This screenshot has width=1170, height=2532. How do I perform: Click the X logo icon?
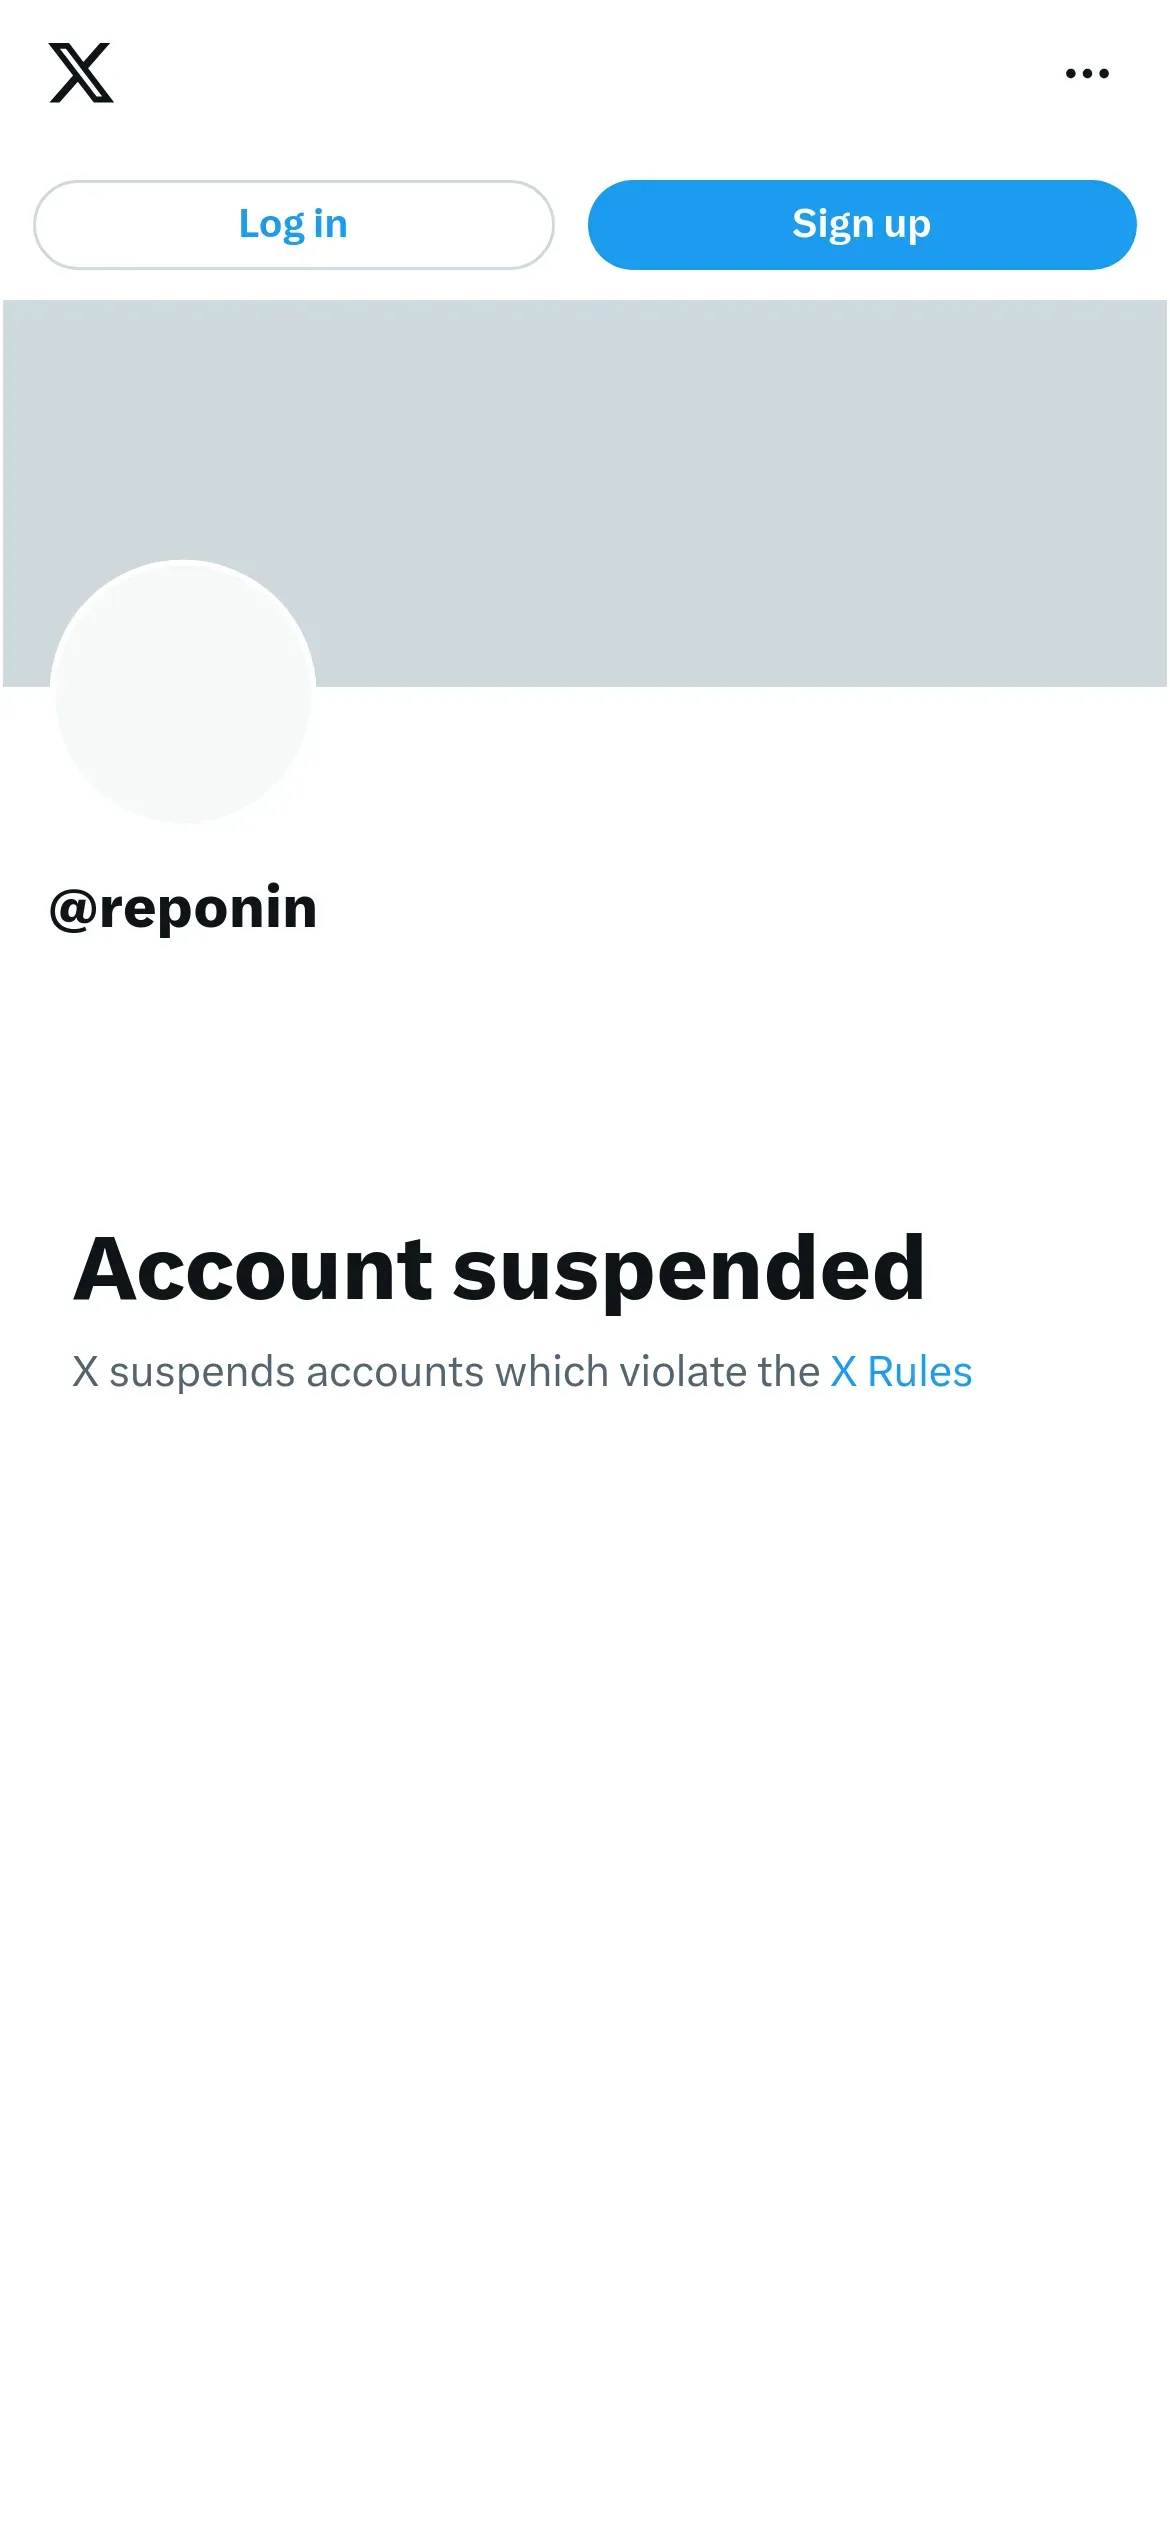tap(81, 73)
